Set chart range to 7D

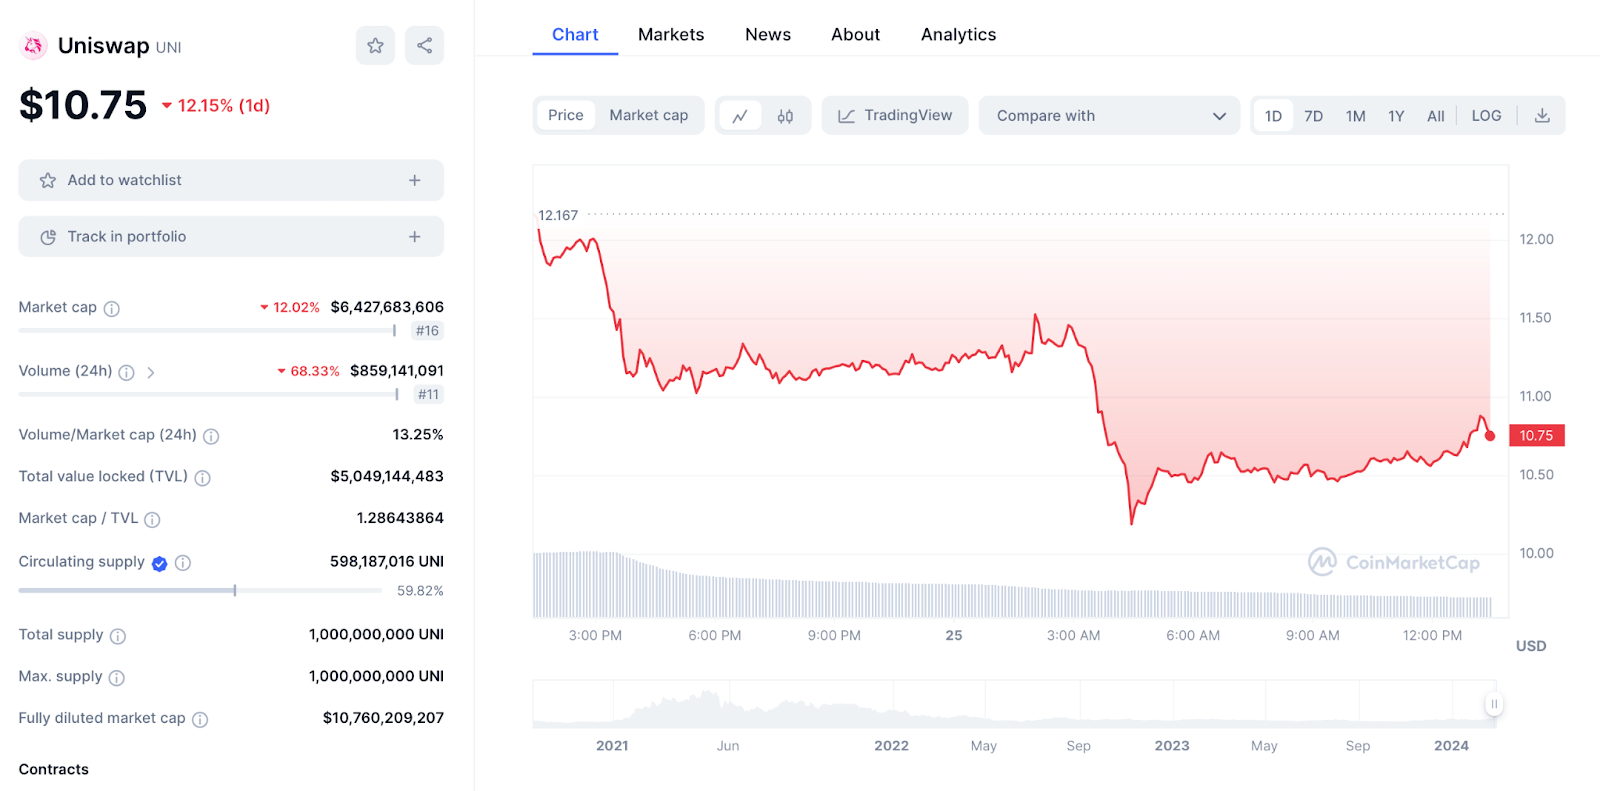1314,116
